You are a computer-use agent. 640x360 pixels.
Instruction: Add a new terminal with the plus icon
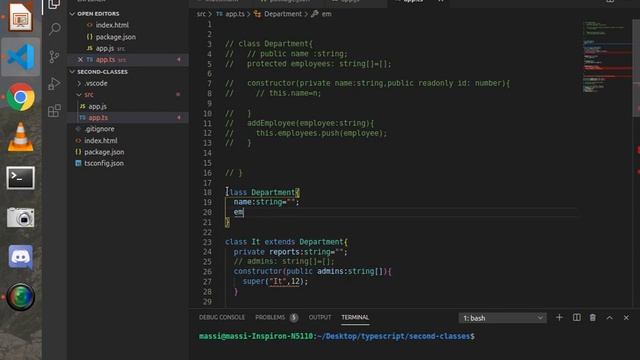pos(559,318)
